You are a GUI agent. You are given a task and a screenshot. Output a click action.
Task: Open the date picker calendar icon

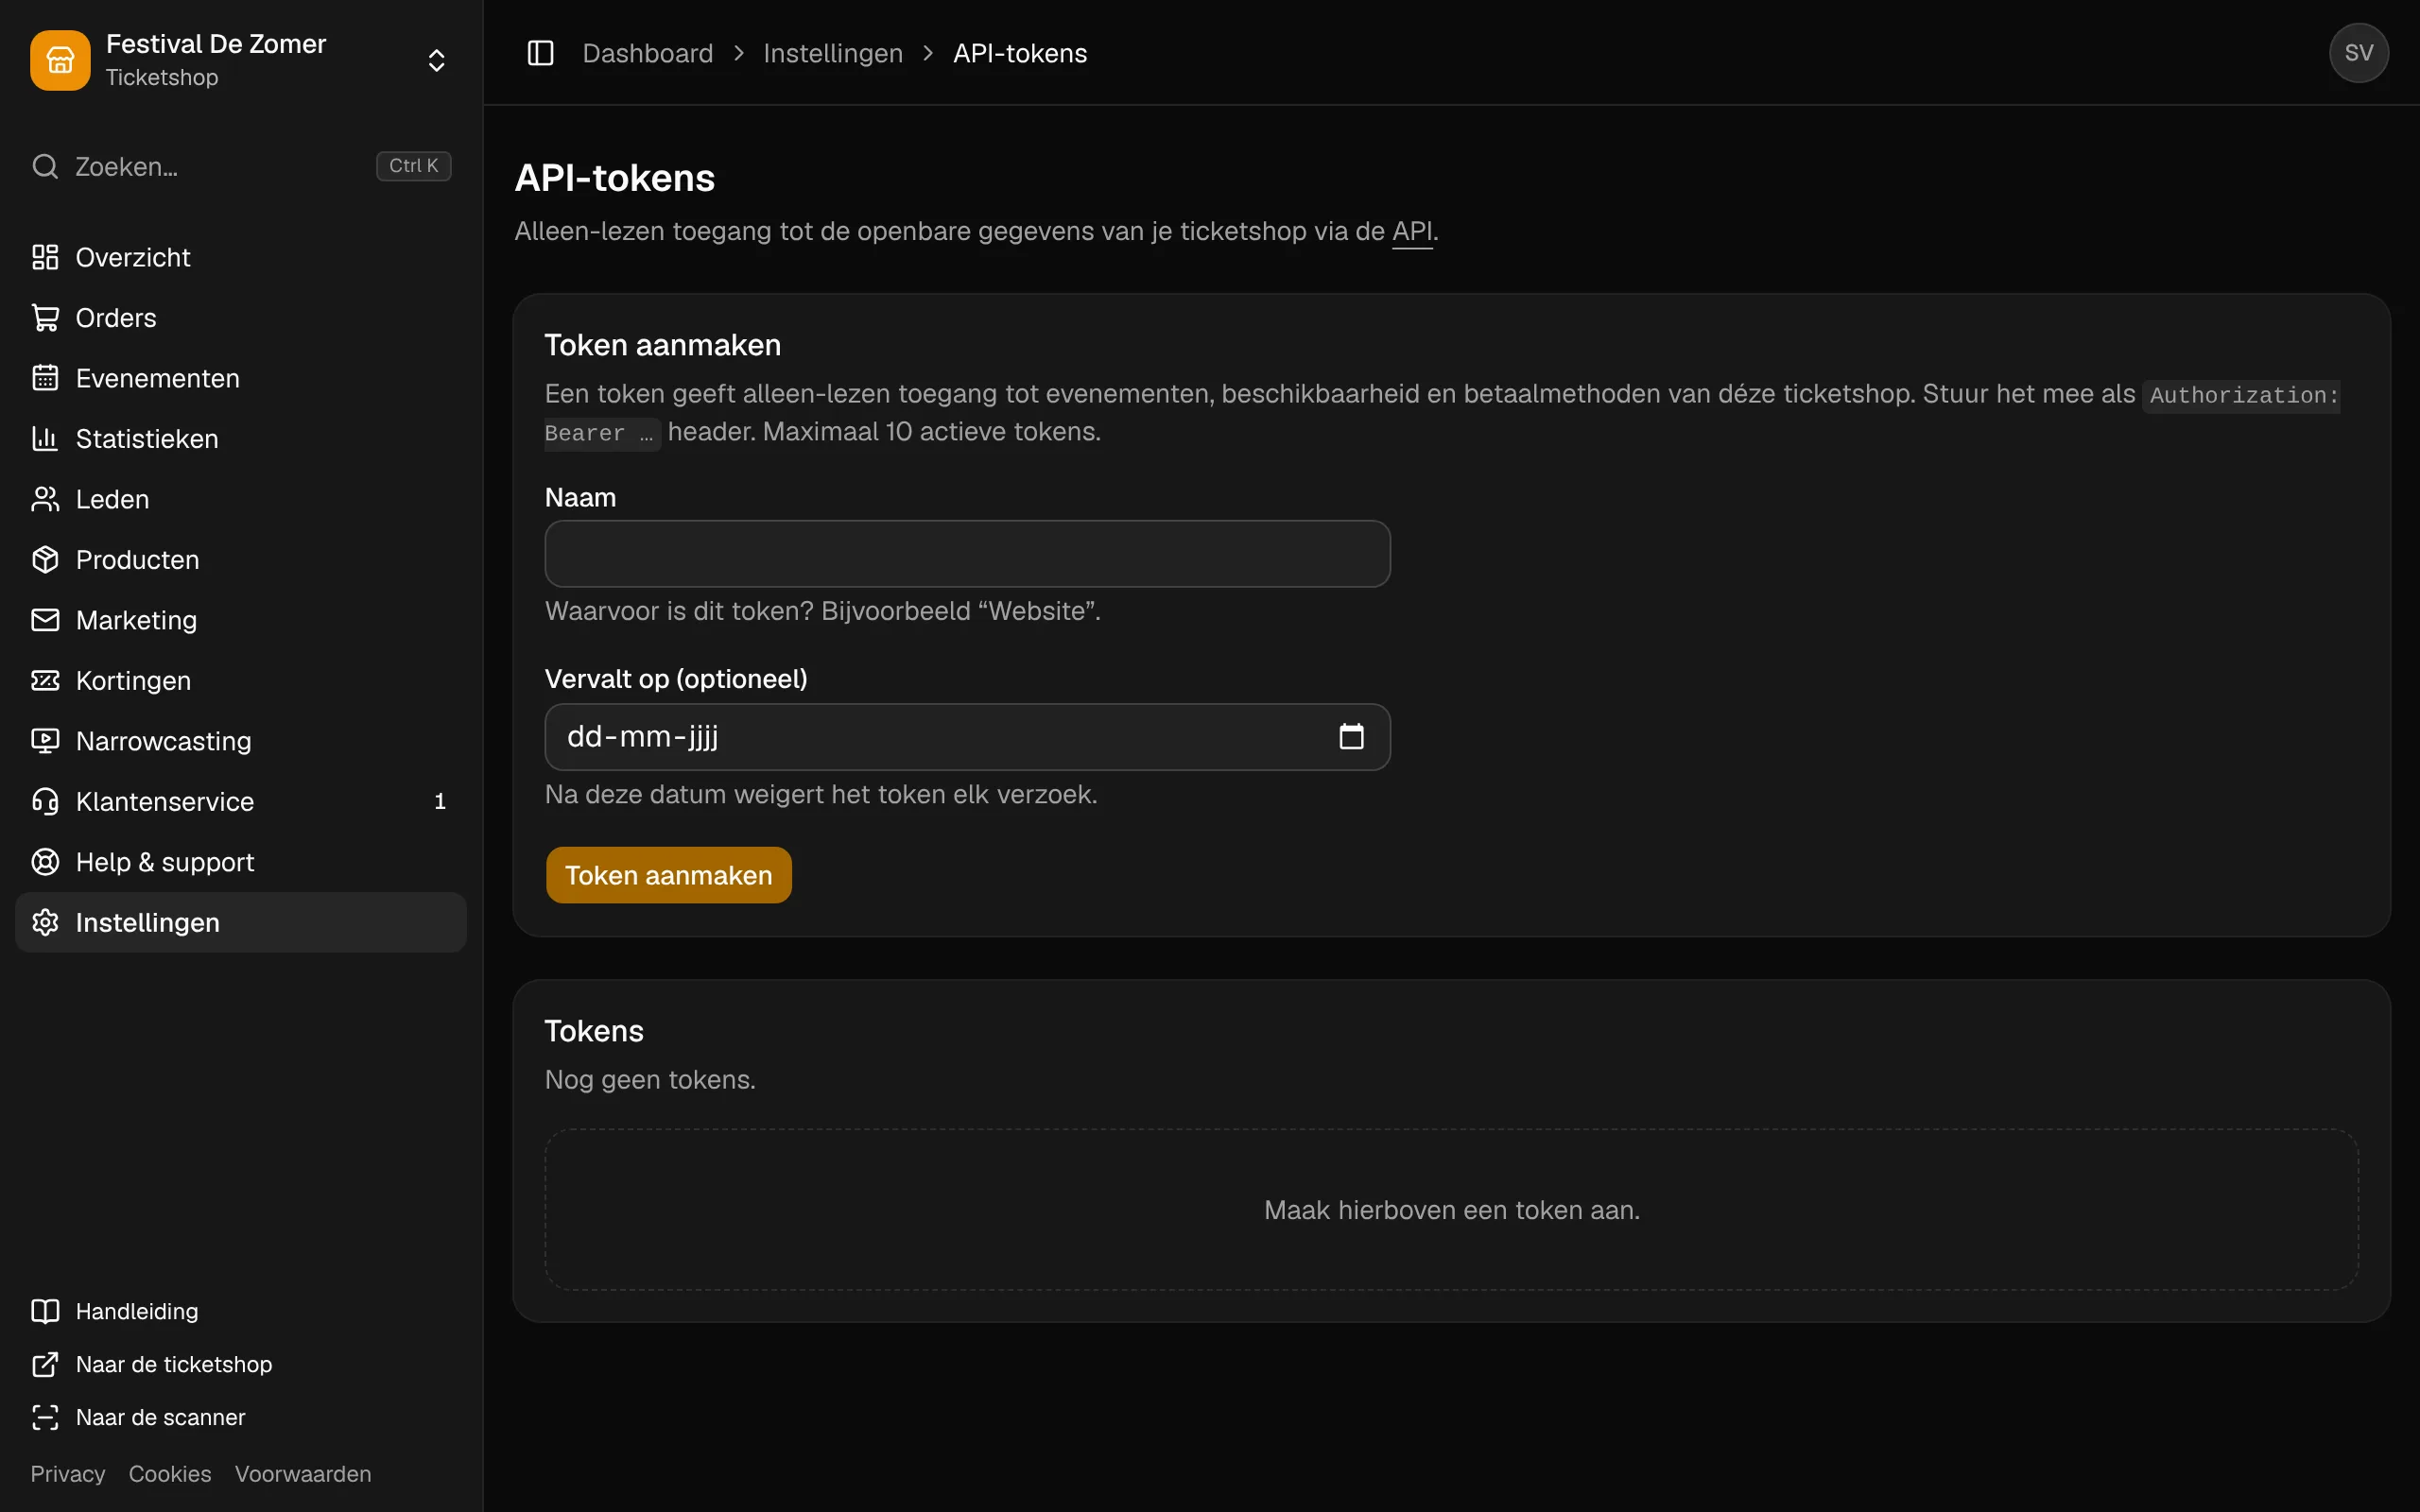click(x=1351, y=737)
